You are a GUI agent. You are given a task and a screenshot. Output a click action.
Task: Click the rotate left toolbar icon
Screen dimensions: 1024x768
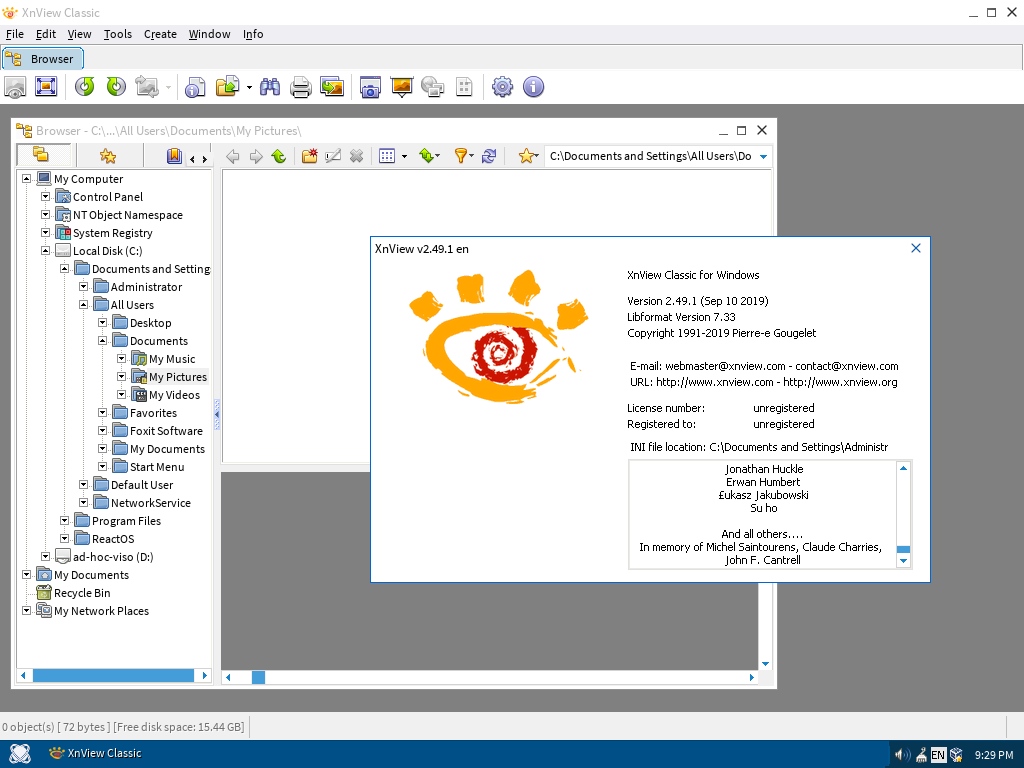(85, 87)
